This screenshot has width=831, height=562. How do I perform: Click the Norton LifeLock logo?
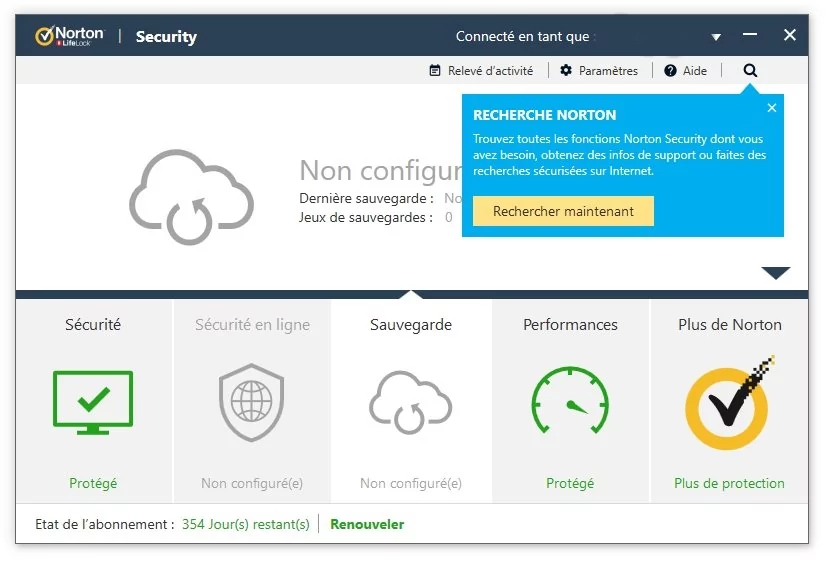click(x=69, y=36)
